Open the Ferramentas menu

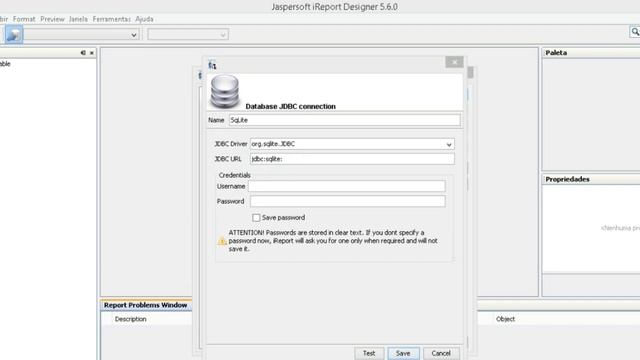(111, 19)
